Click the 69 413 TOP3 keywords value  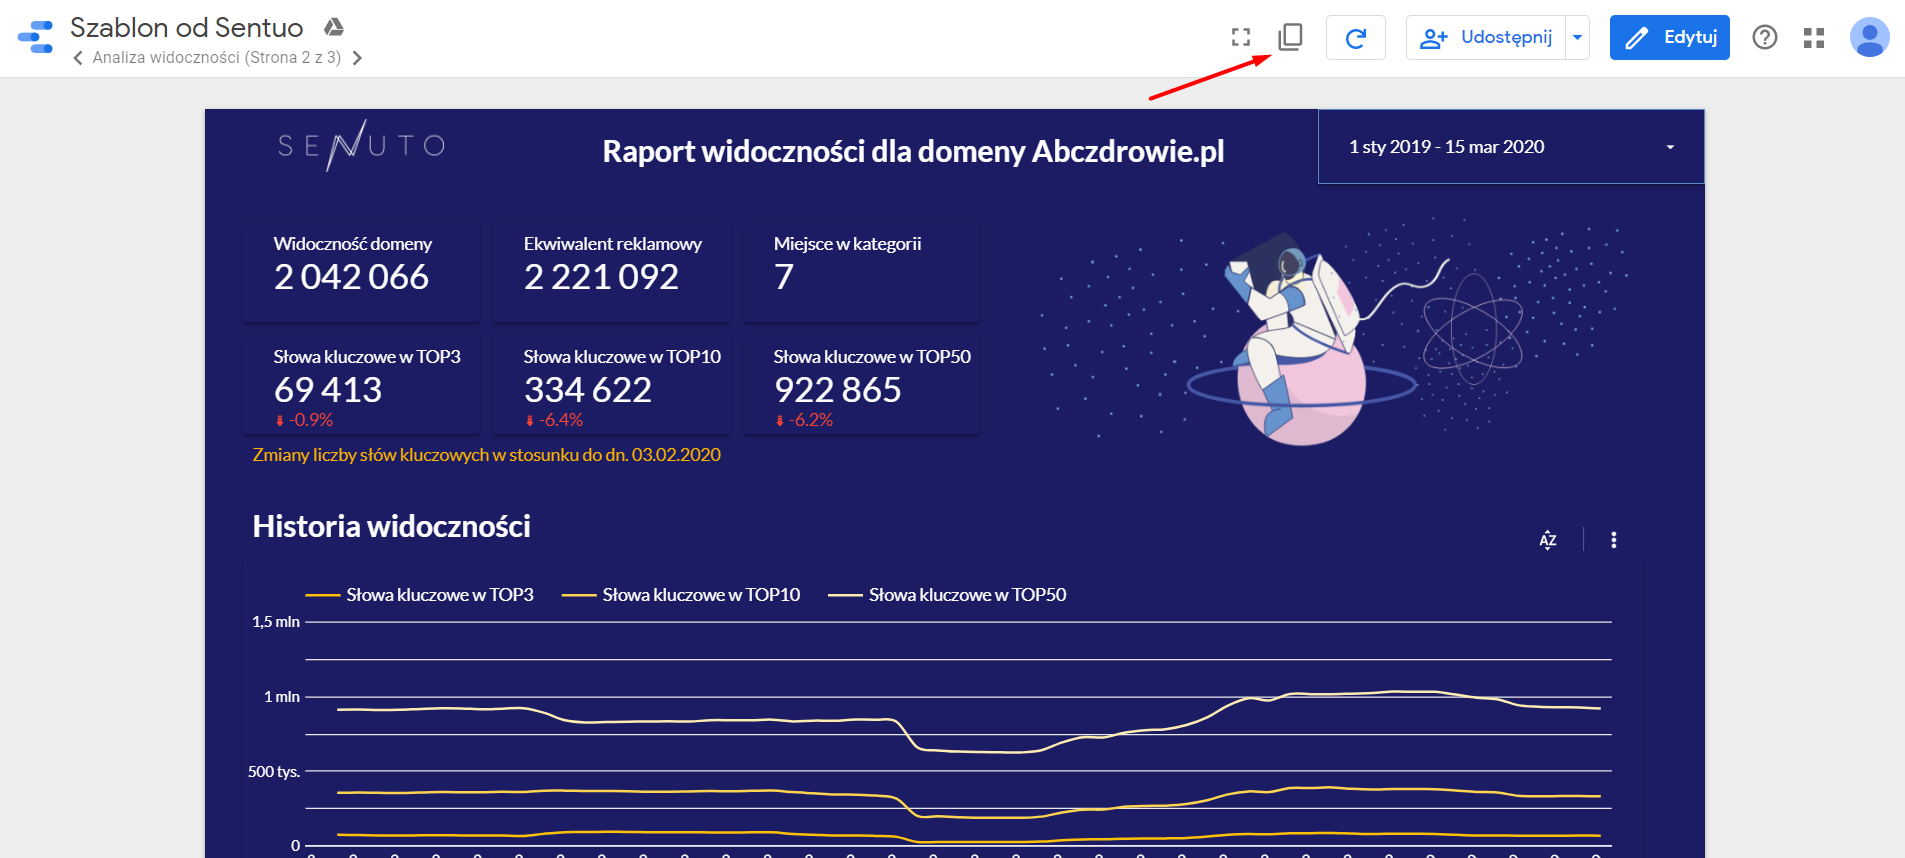328,389
